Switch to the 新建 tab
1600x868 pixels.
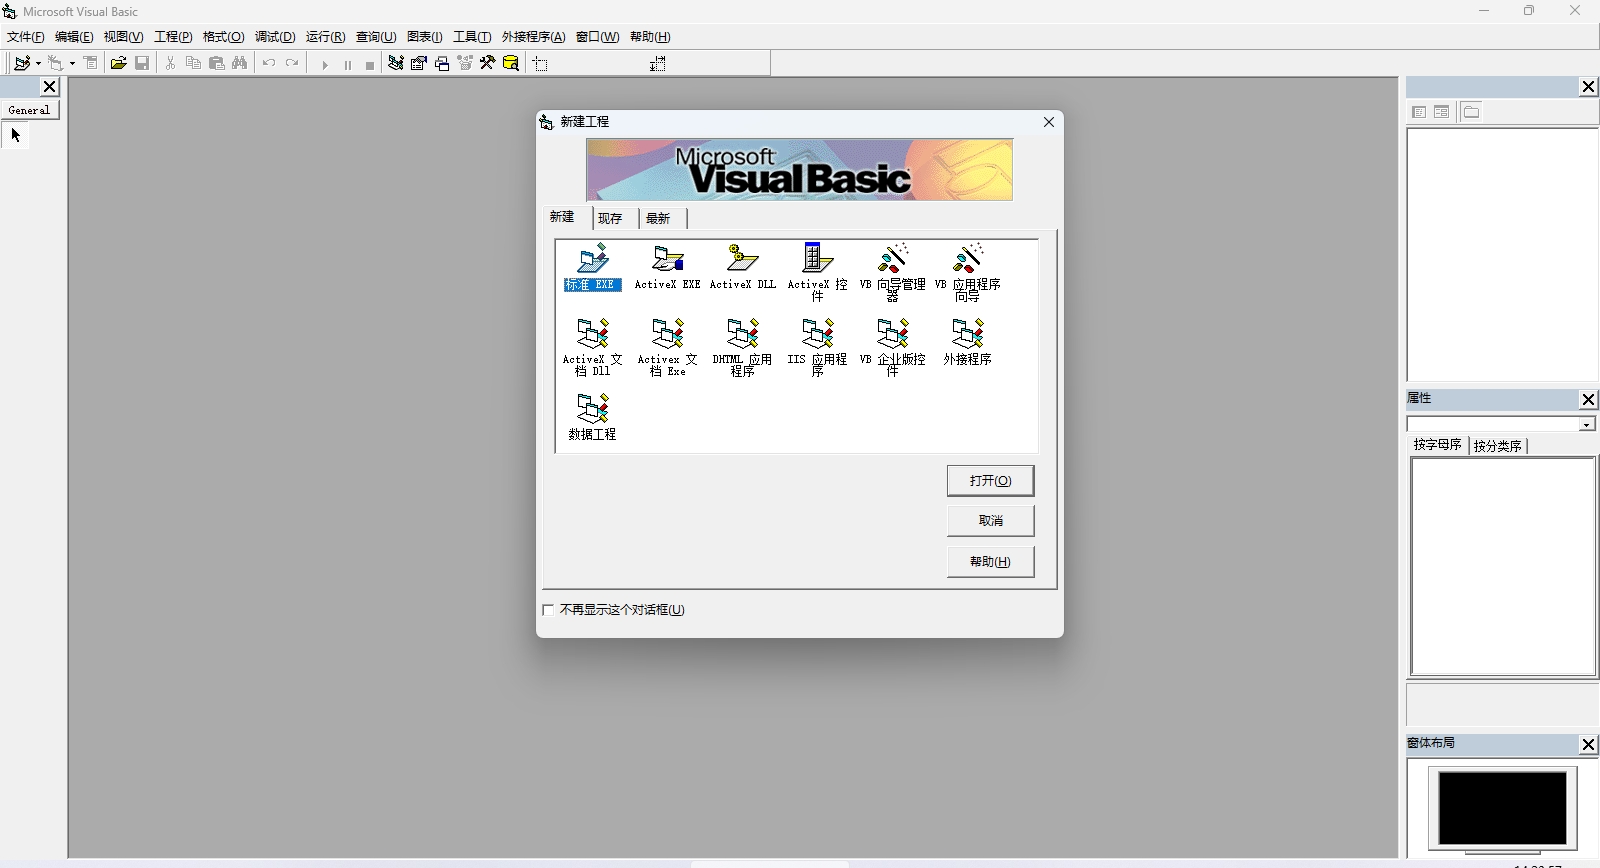point(562,216)
